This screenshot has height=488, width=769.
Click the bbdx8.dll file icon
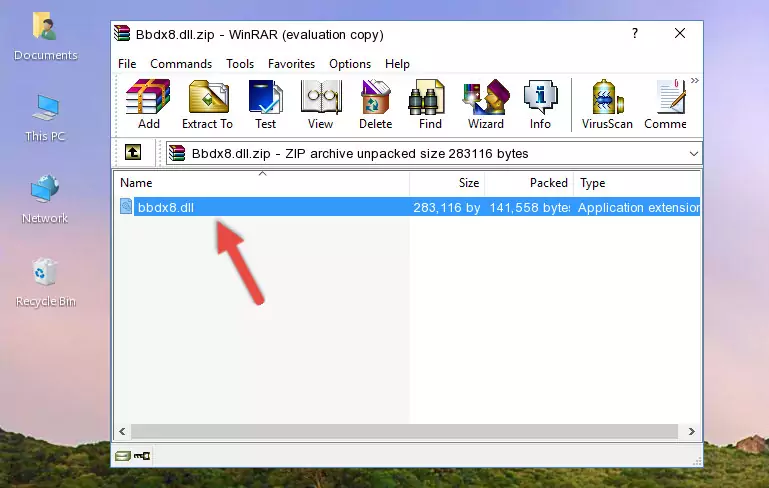point(126,206)
